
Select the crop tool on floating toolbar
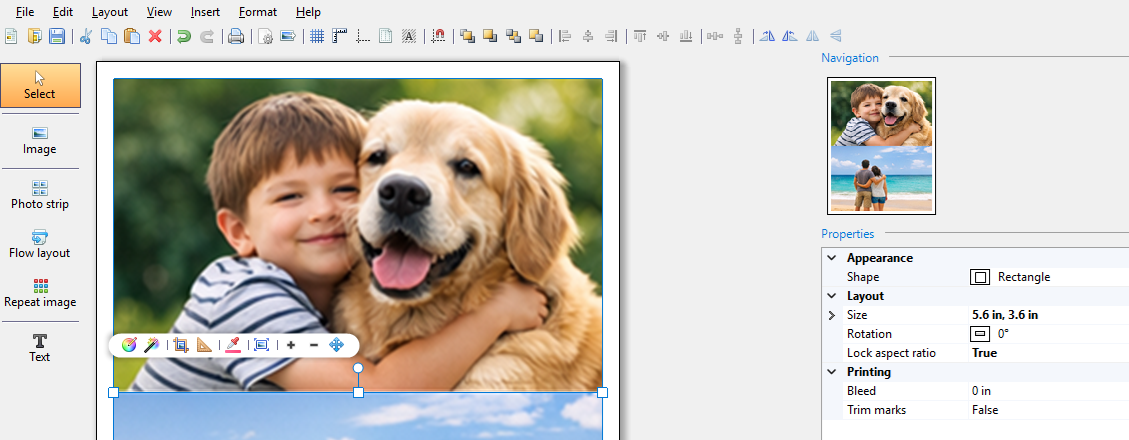pyautogui.click(x=181, y=345)
